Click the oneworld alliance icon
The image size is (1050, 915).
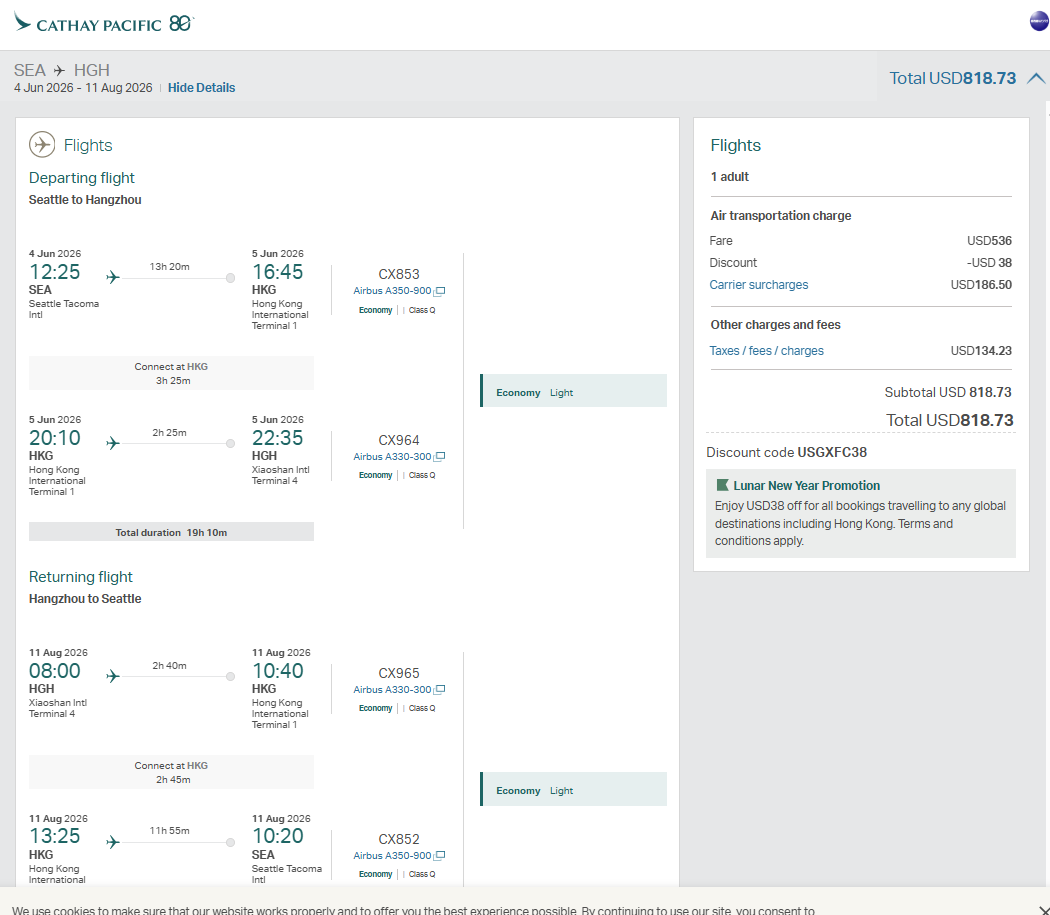pos(1039,21)
